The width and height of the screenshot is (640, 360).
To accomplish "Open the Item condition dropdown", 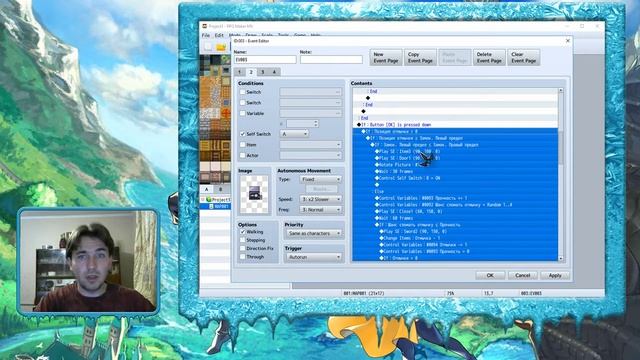I will coord(311,144).
